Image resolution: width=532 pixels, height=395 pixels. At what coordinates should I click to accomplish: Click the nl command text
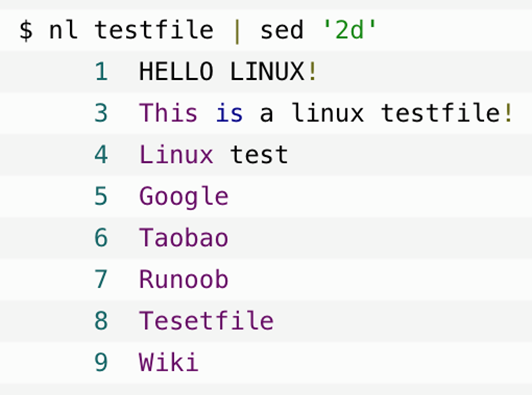click(x=63, y=30)
